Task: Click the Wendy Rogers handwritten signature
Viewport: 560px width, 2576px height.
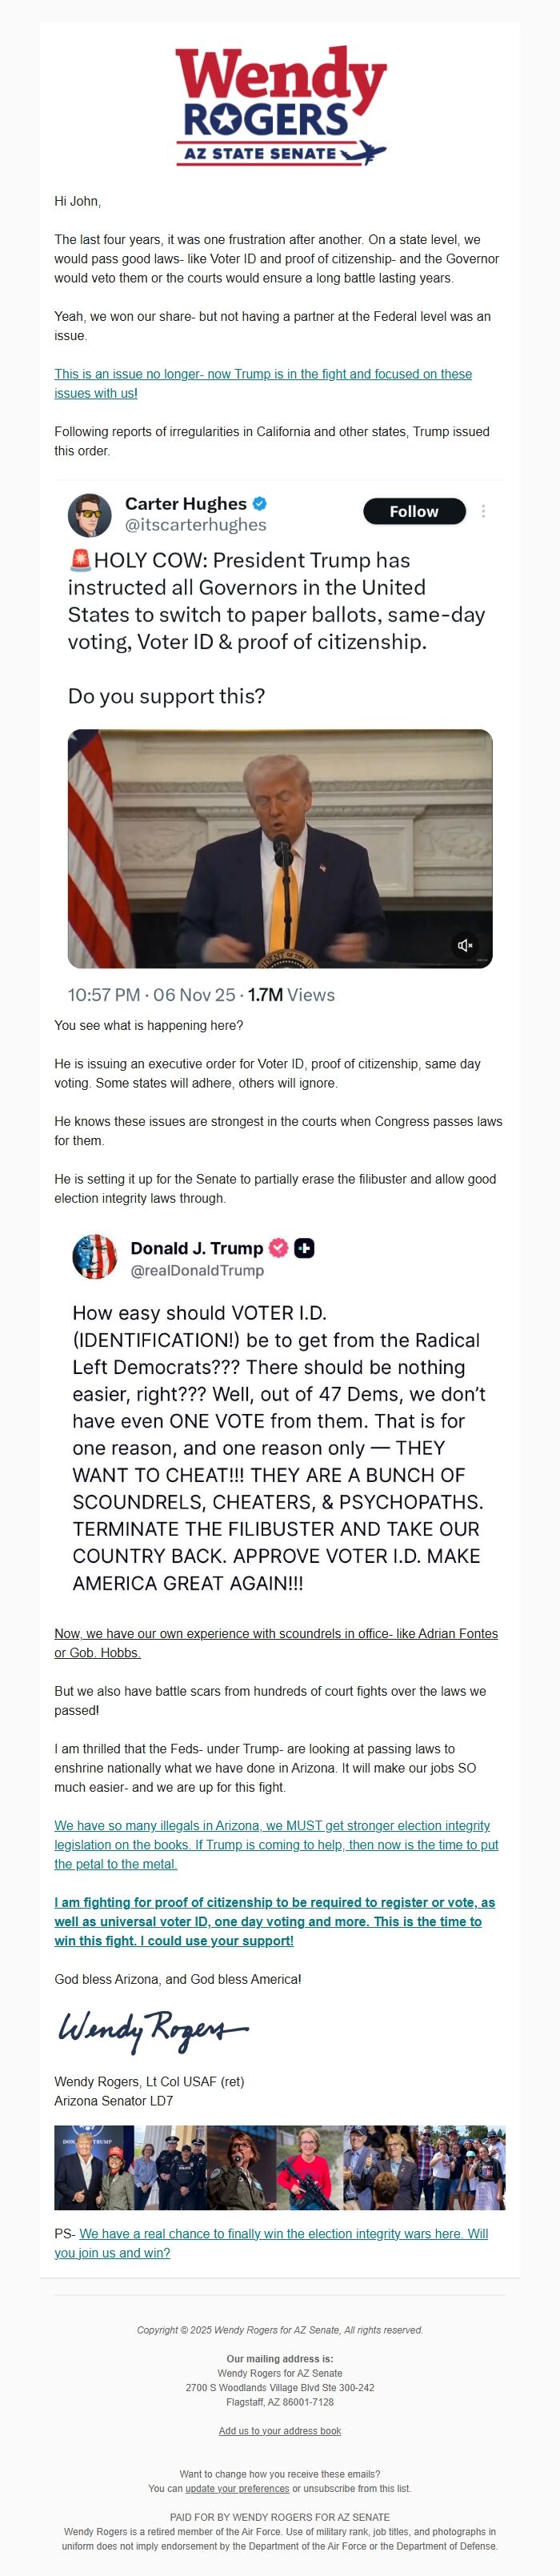Action: tap(152, 2028)
